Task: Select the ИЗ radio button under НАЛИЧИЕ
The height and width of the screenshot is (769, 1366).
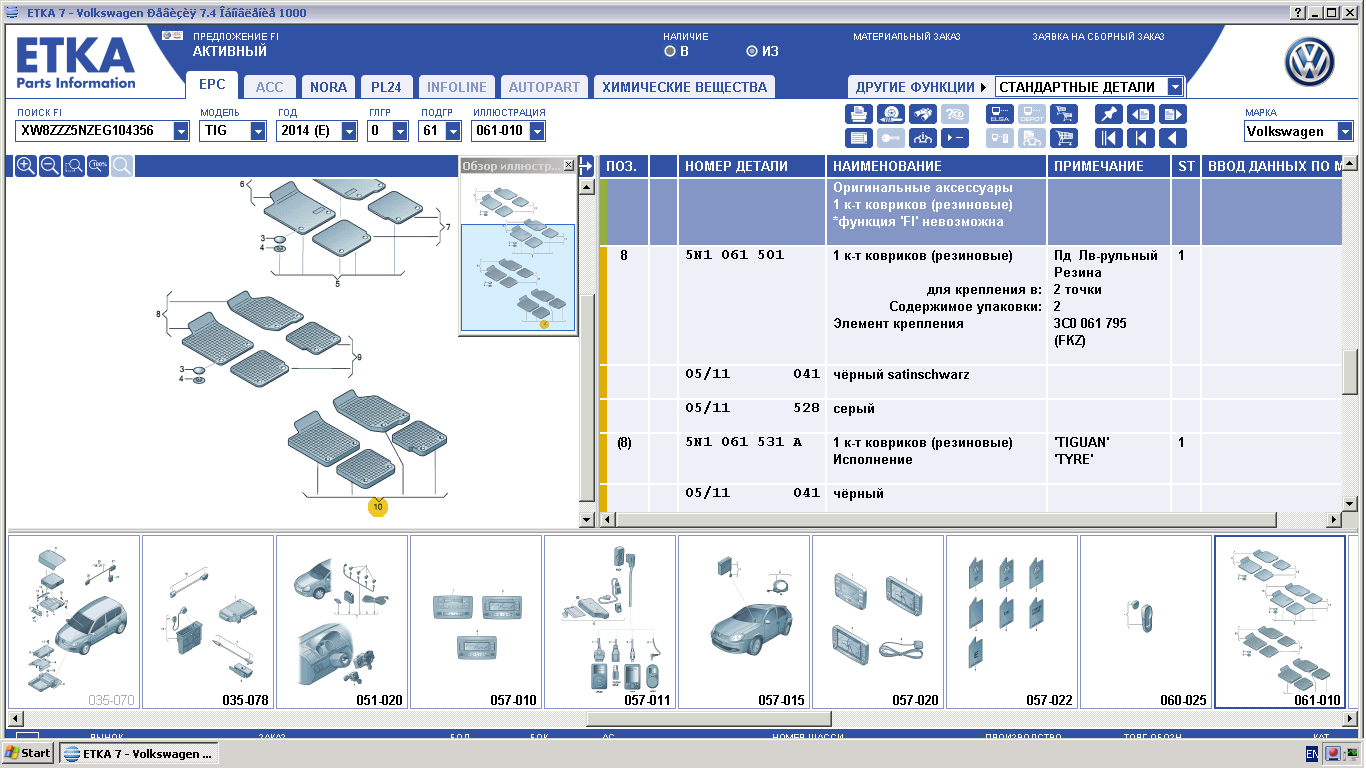Action: click(752, 51)
